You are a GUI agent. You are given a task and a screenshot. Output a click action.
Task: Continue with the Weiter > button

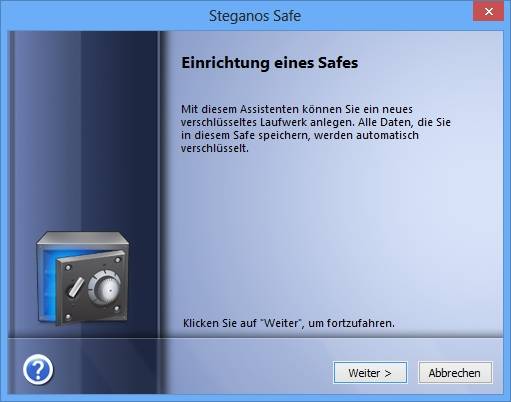pyautogui.click(x=370, y=373)
